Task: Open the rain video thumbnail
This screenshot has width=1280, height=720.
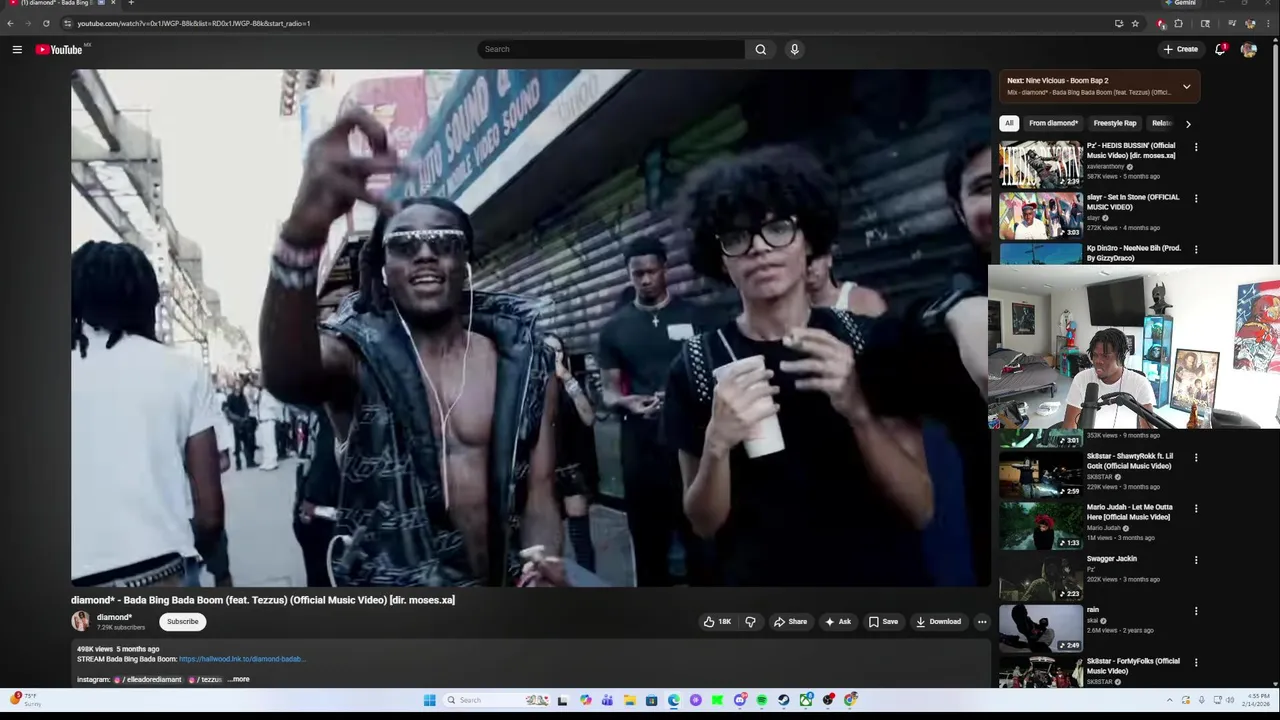Action: coord(1040,627)
